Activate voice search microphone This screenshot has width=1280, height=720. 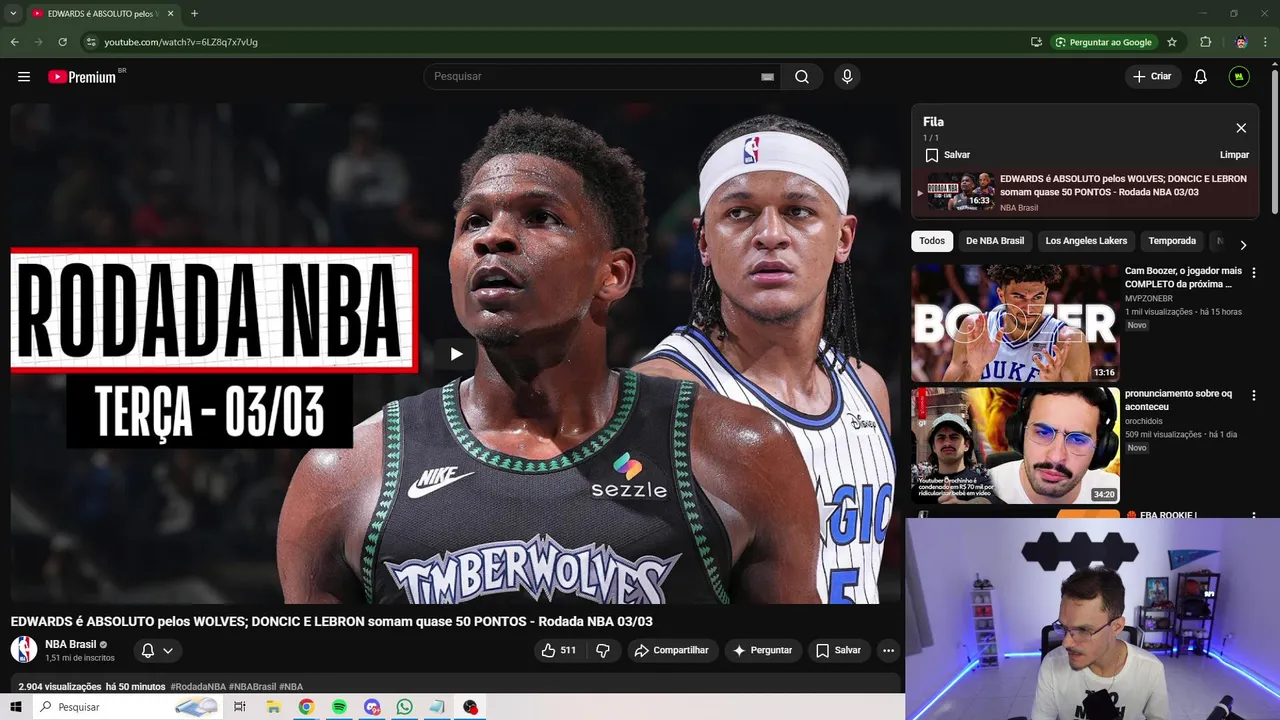[x=847, y=77]
